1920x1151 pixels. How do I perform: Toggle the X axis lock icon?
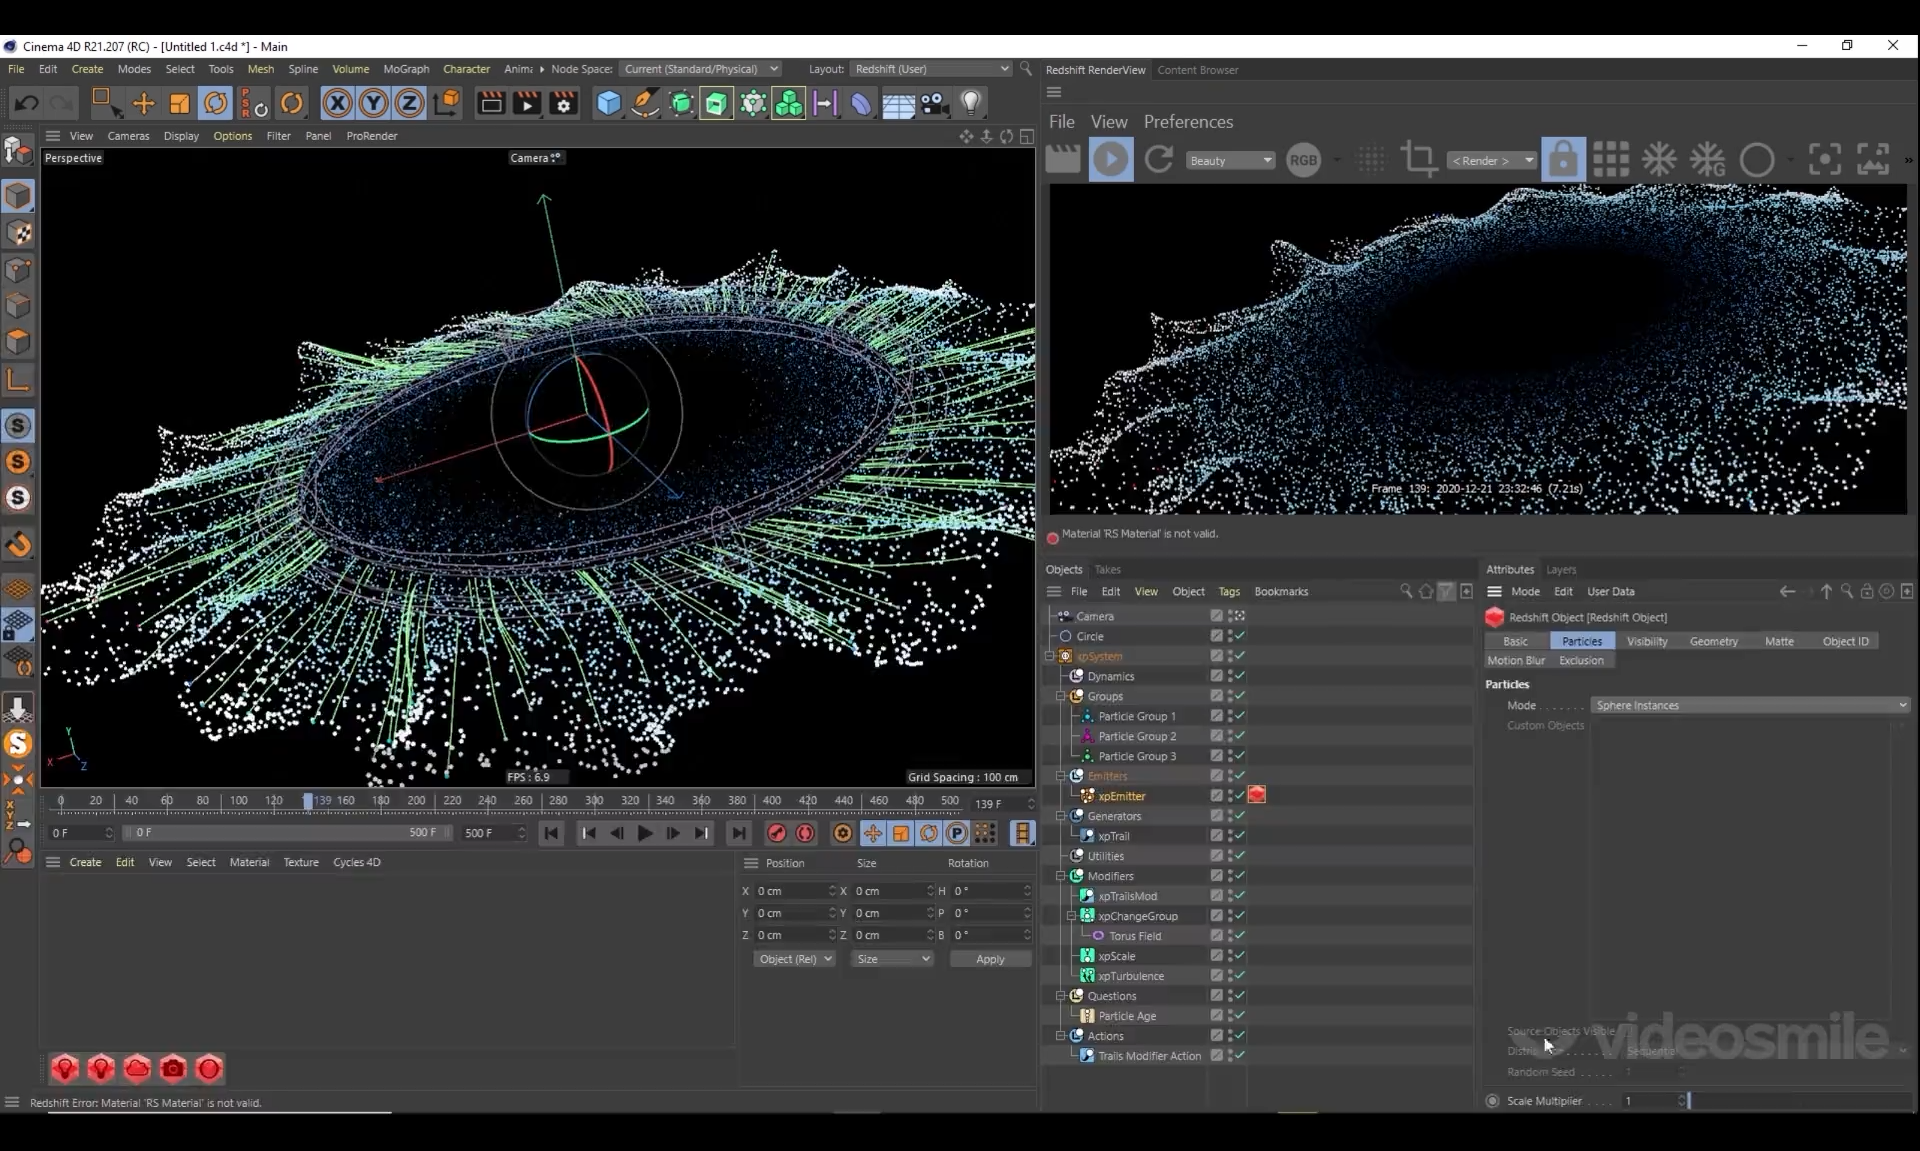[337, 103]
